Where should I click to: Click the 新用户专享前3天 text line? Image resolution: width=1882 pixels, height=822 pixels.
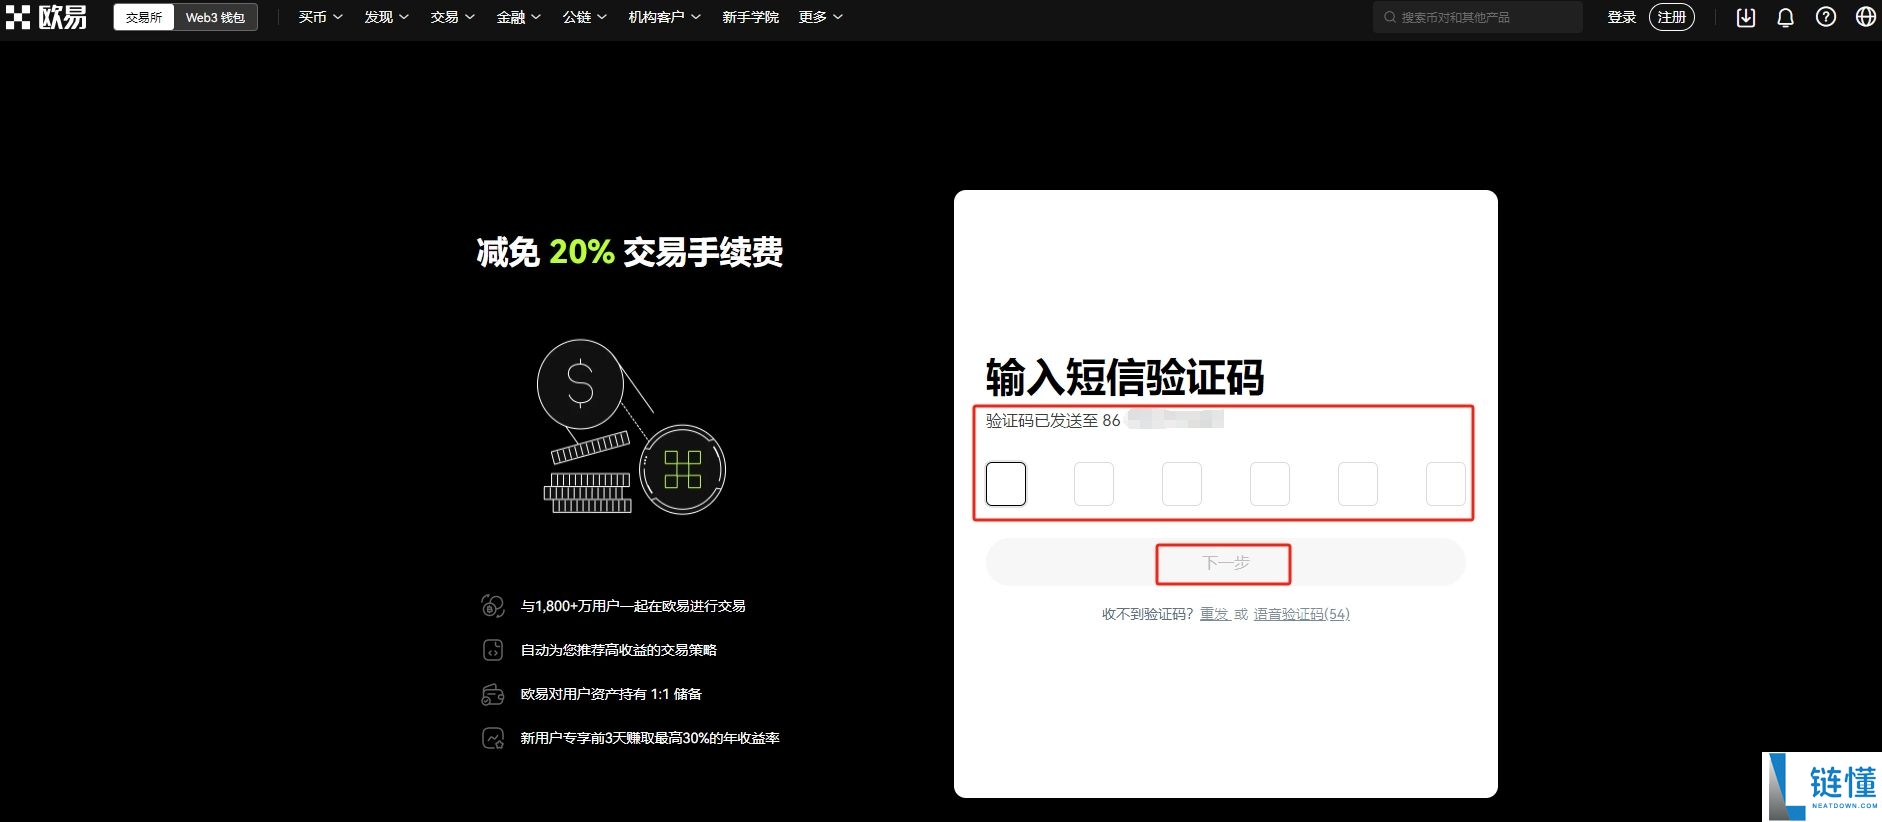[650, 738]
